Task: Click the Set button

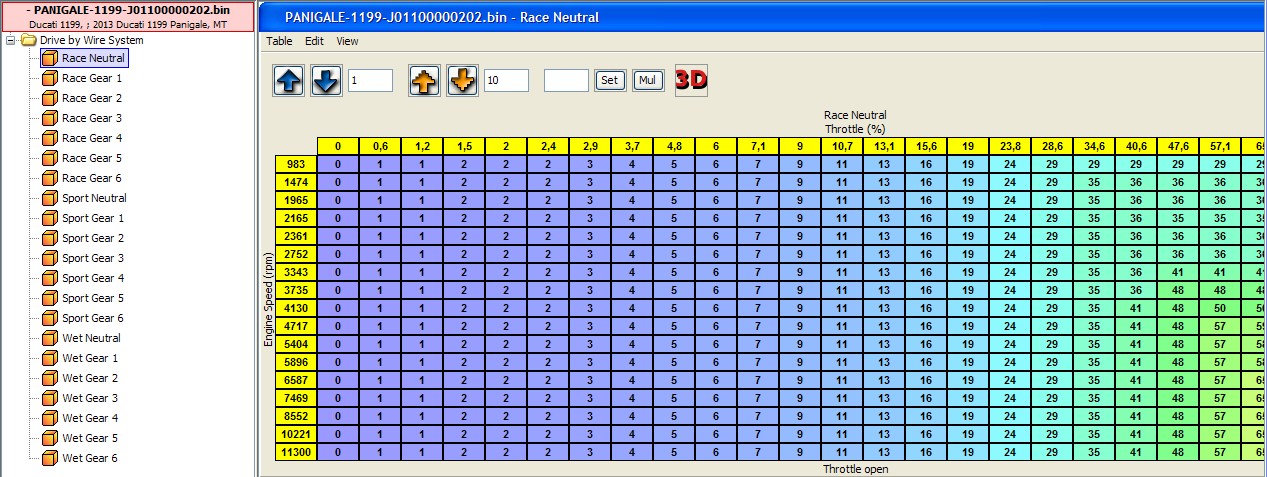Action: click(x=609, y=80)
